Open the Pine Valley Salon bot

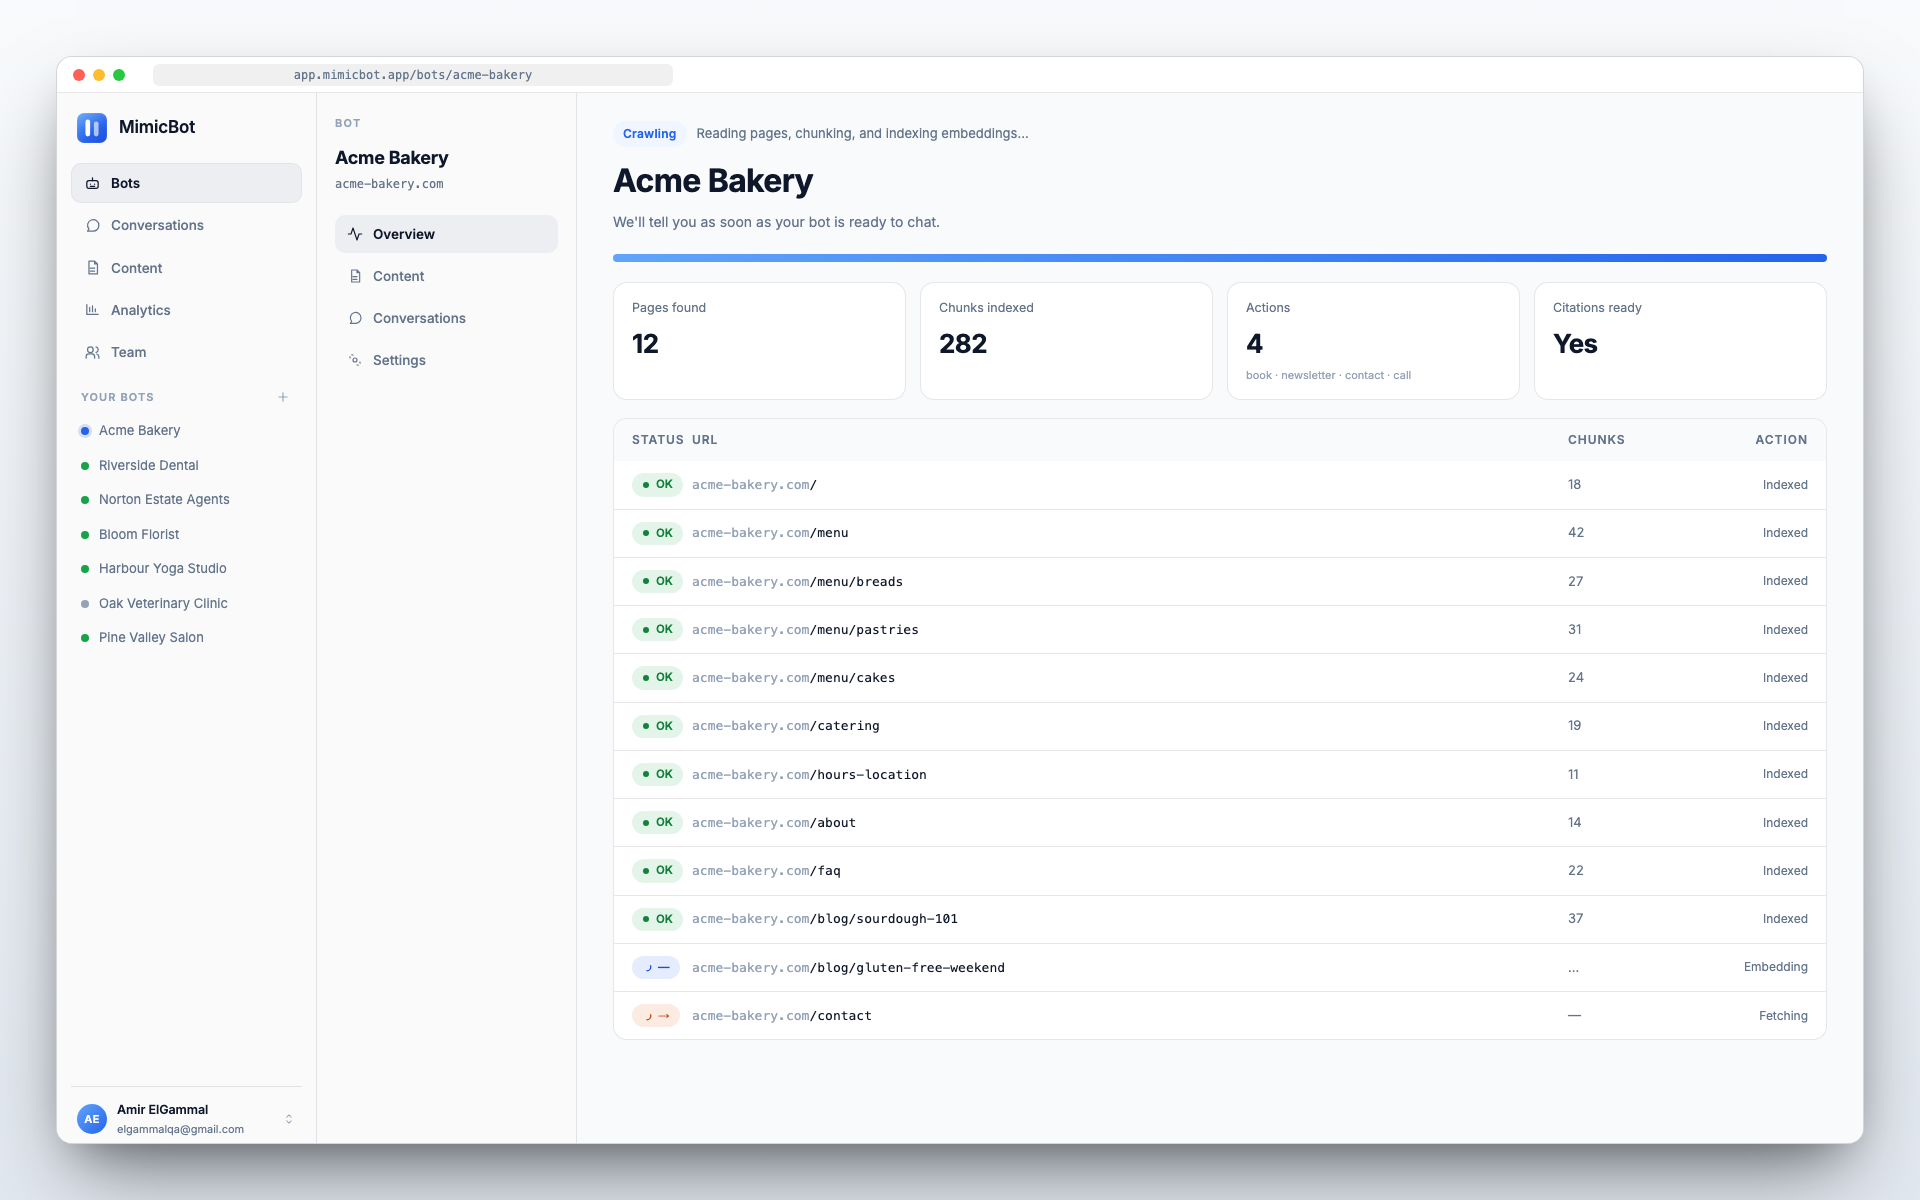(151, 637)
